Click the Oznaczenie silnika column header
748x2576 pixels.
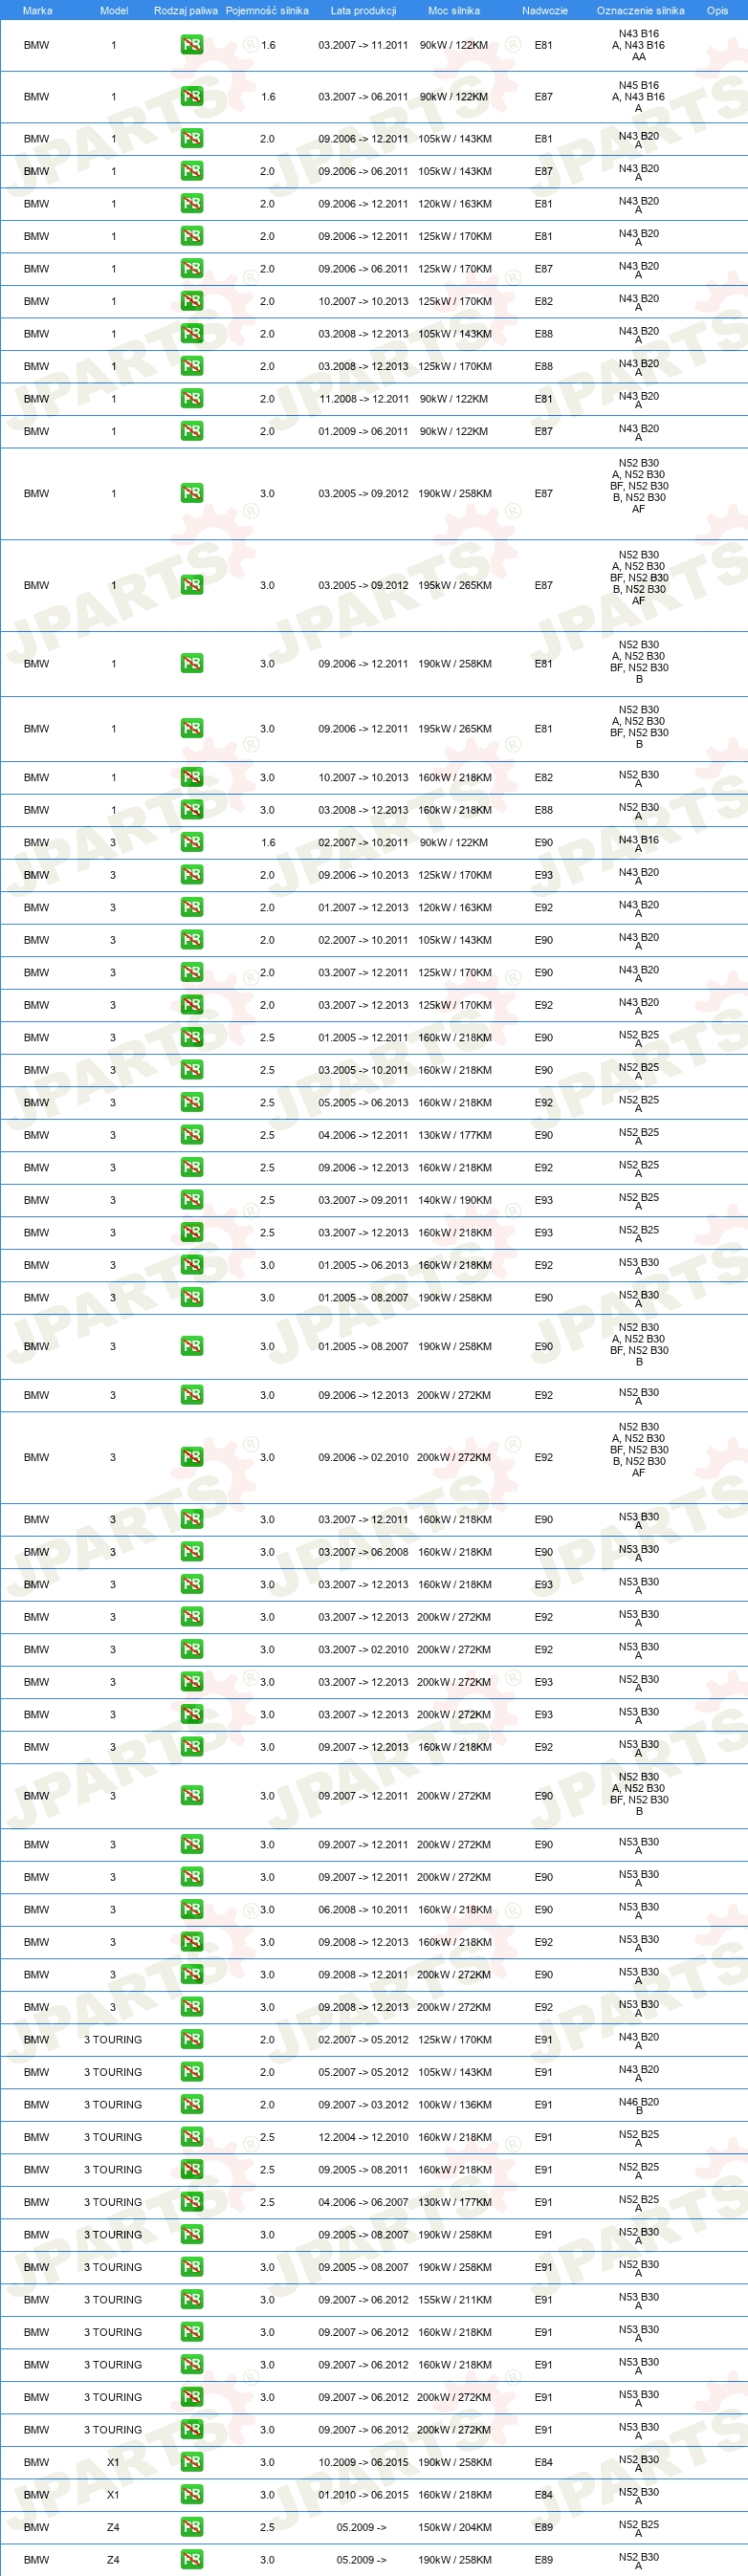640,11
